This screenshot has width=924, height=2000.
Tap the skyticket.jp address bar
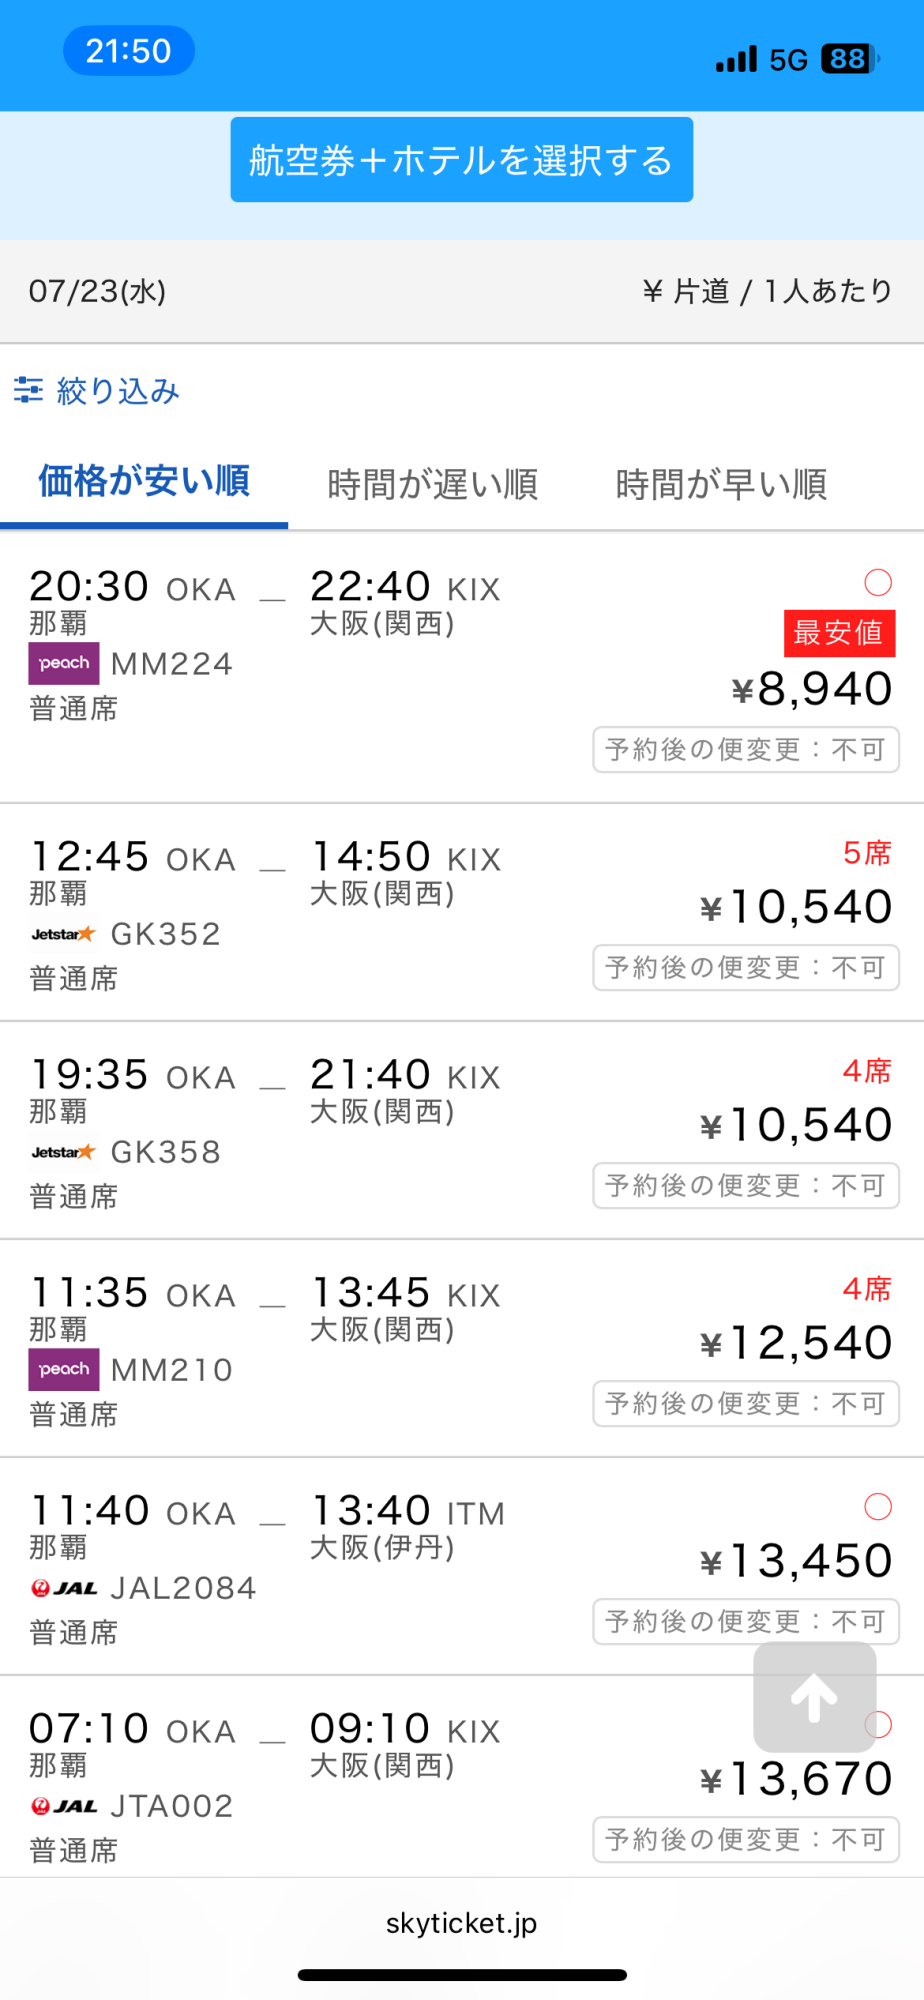click(462, 1923)
